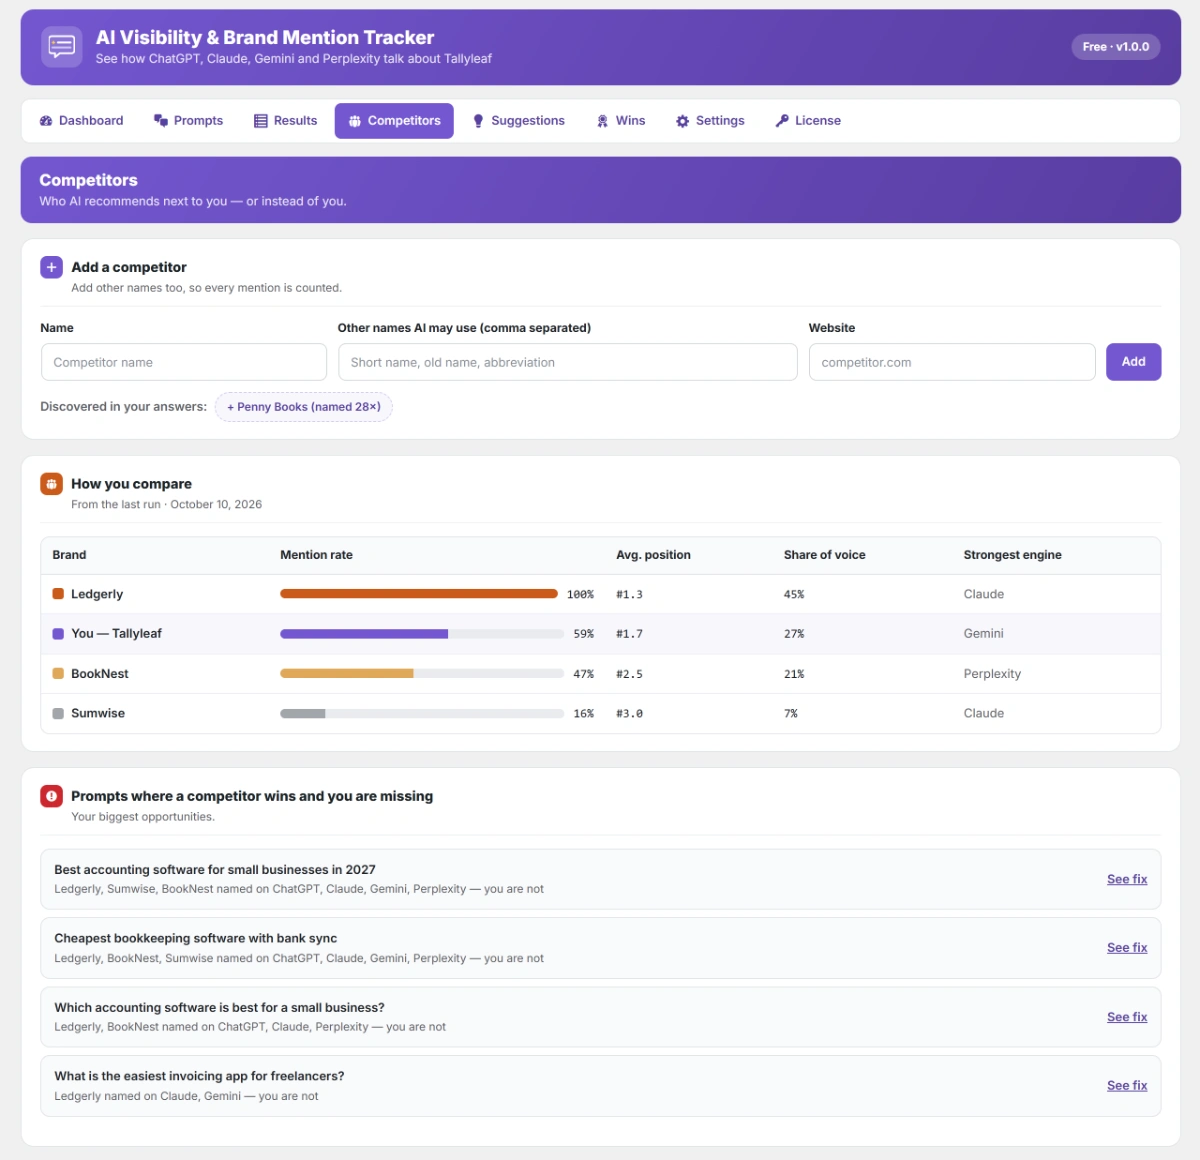This screenshot has height=1160, width=1200.
Task: Click the Competitors tab icon
Action: [355, 121]
